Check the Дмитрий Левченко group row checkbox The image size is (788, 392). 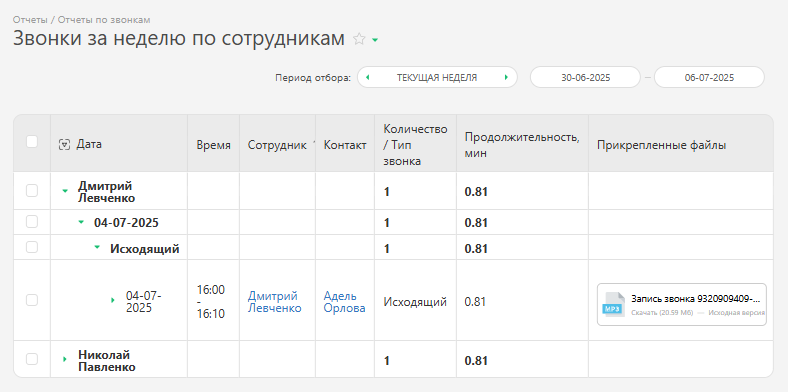pos(32,190)
